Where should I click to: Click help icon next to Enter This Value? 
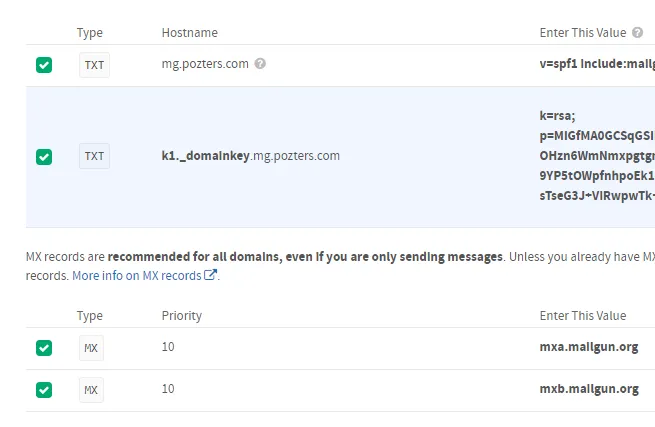(637, 33)
